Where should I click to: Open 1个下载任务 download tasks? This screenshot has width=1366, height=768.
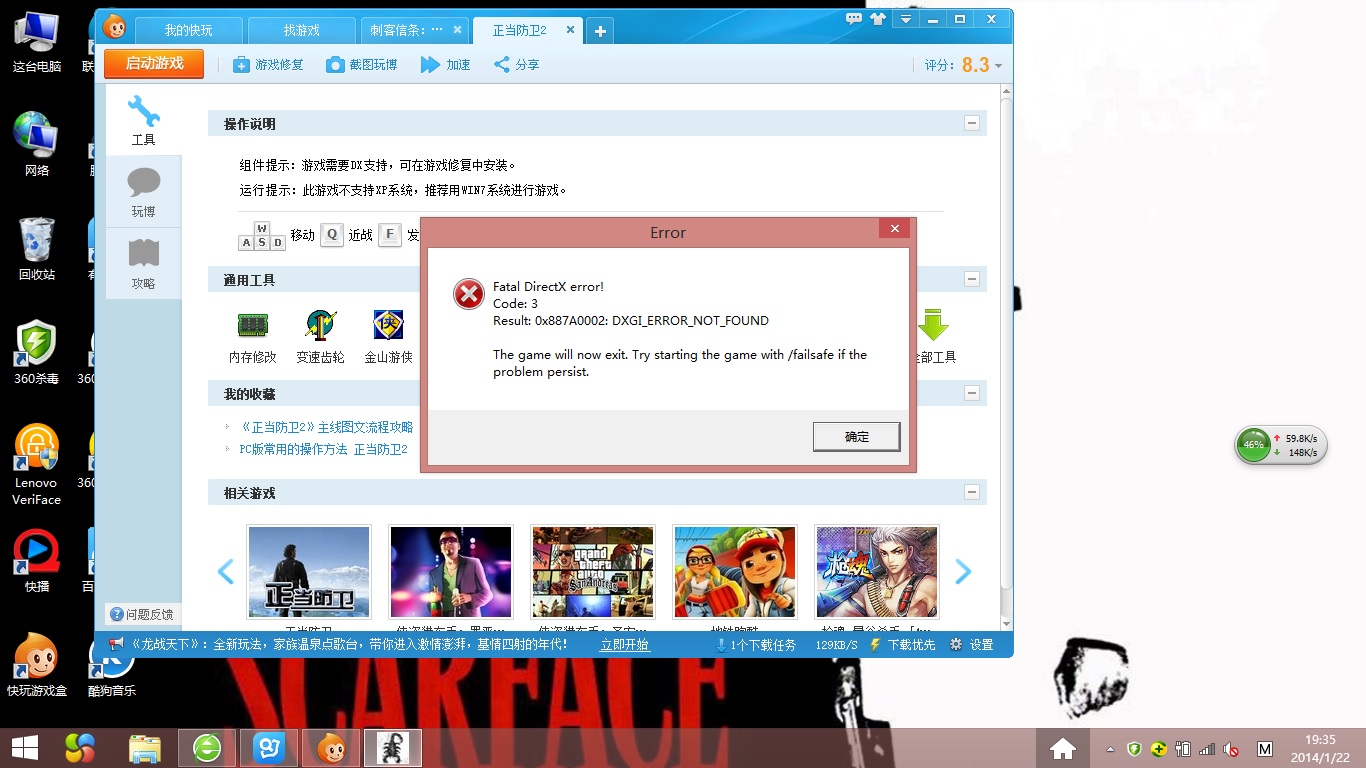[x=756, y=645]
